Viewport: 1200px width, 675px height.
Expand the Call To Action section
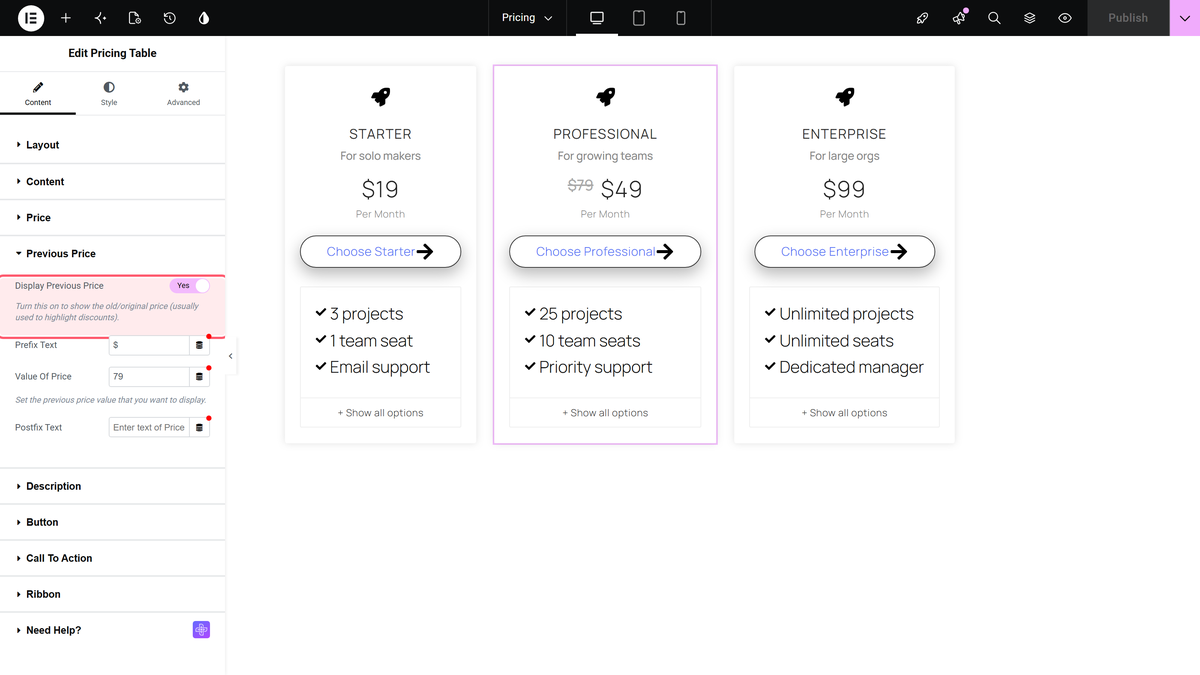point(113,558)
